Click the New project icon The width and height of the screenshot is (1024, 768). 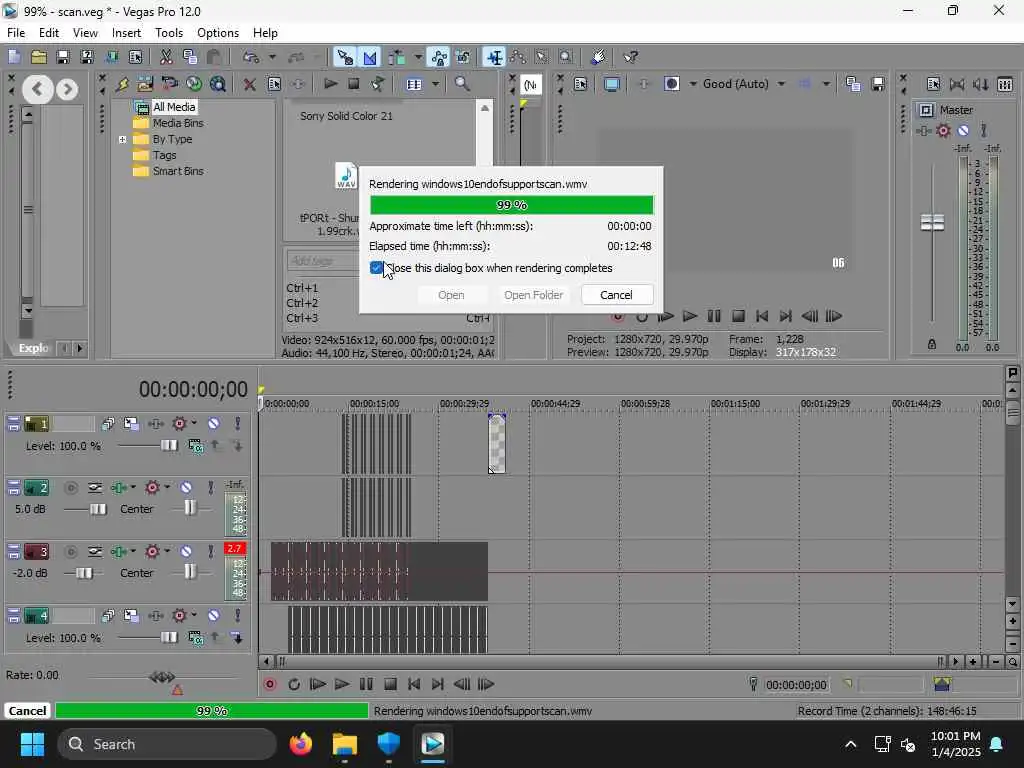pyautogui.click(x=14, y=57)
